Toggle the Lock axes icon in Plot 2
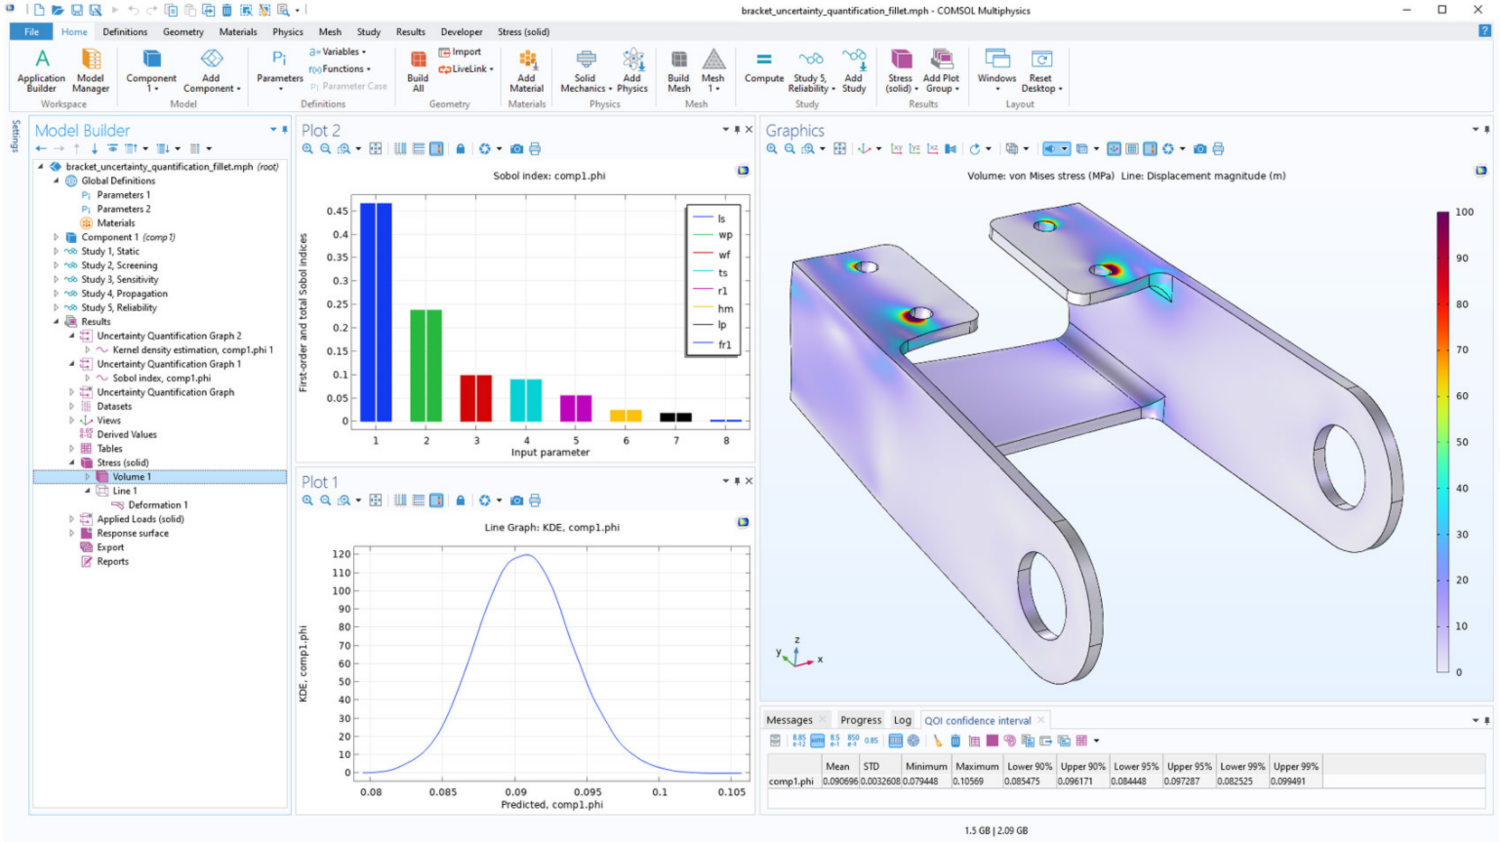This screenshot has height=842, width=1500. click(x=461, y=149)
